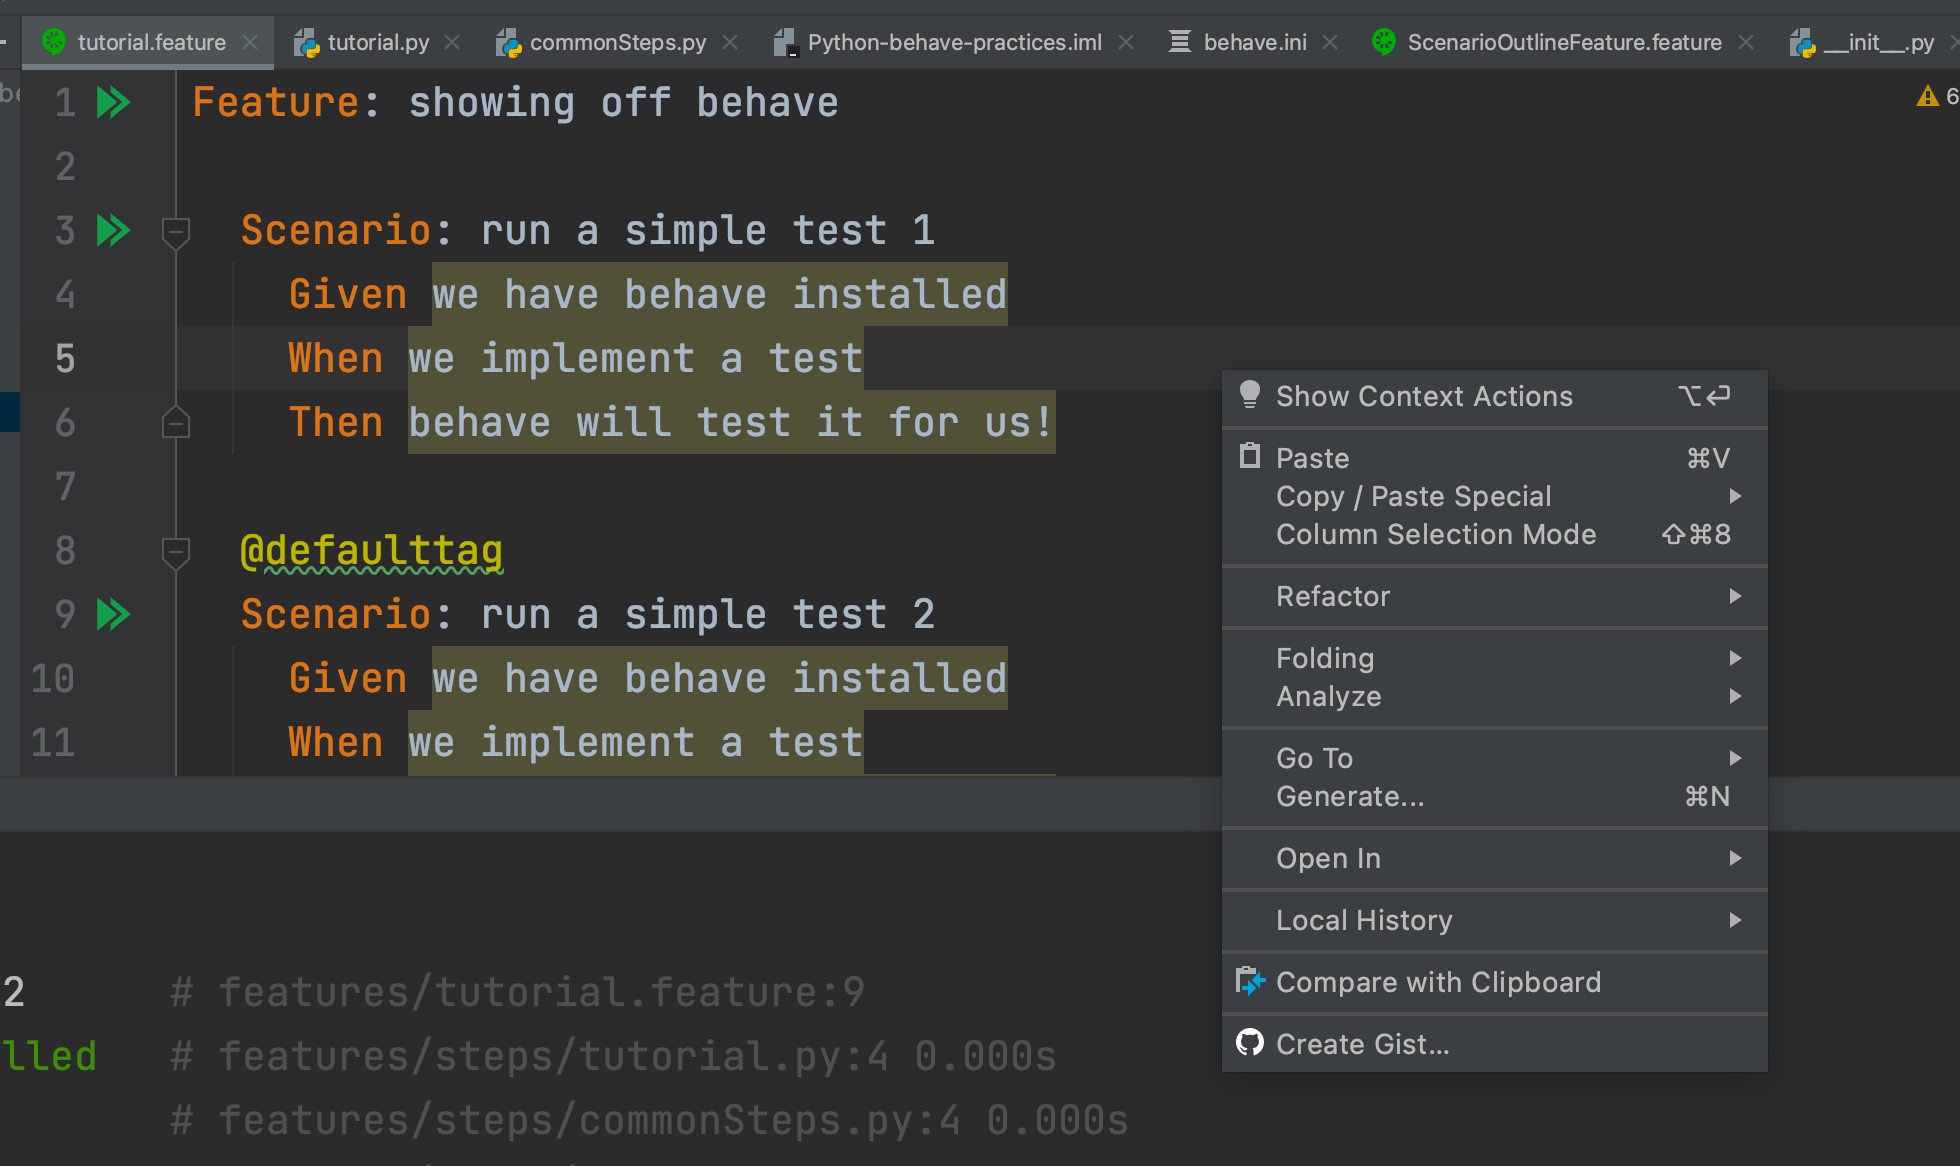Open the ScenarioOutlineFeature.feature tab
Viewport: 1960px width, 1166px height.
coord(1563,42)
